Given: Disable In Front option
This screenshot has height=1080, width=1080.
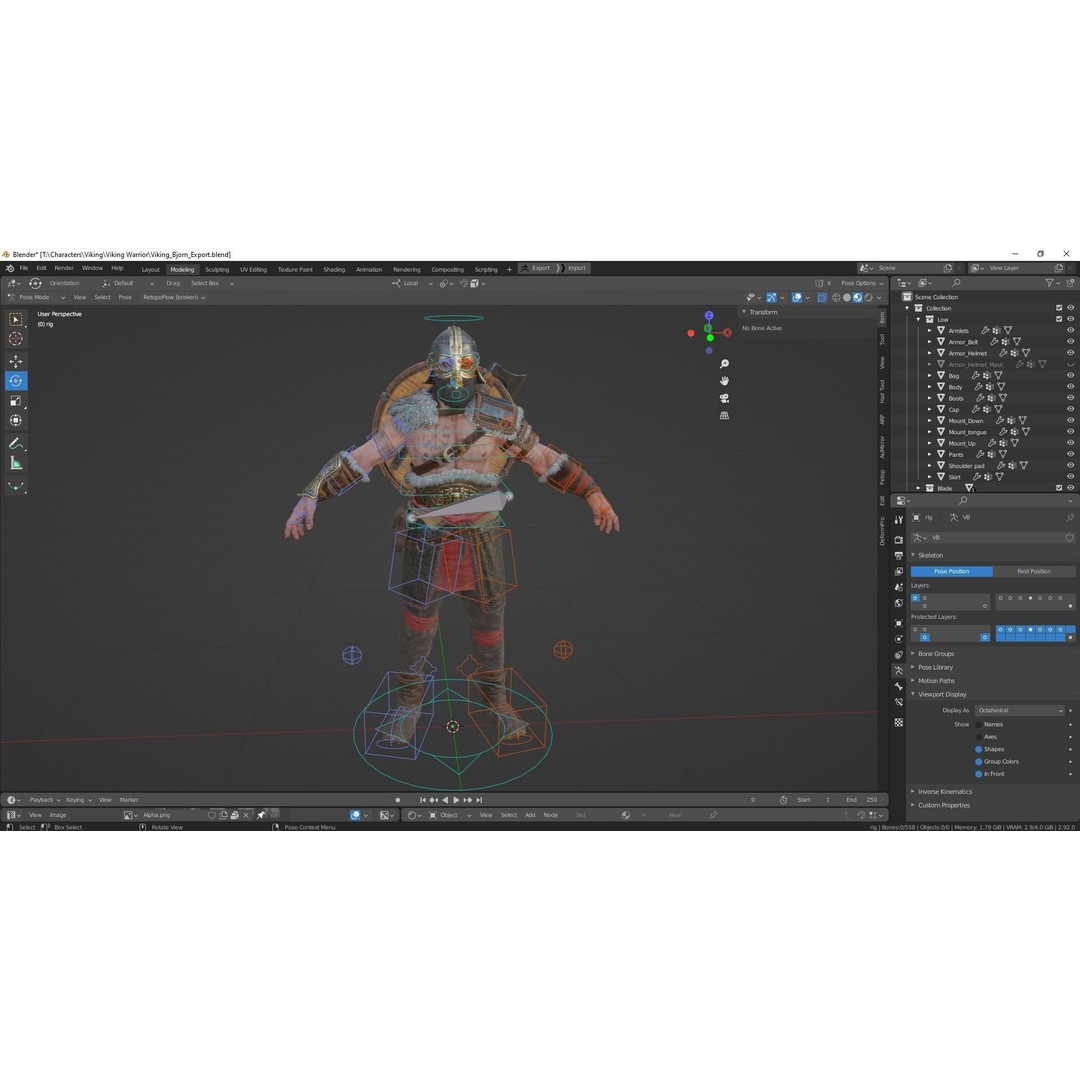Looking at the screenshot, I should point(979,774).
